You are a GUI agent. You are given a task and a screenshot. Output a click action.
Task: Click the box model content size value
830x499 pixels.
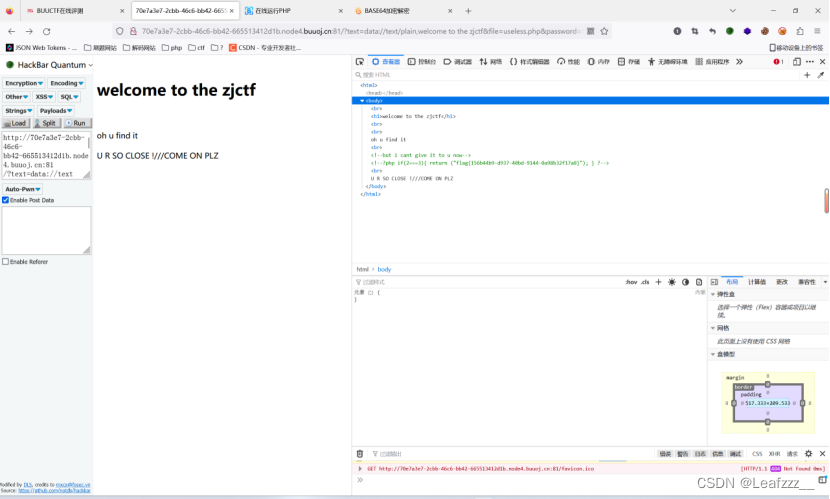pyautogui.click(x=768, y=403)
